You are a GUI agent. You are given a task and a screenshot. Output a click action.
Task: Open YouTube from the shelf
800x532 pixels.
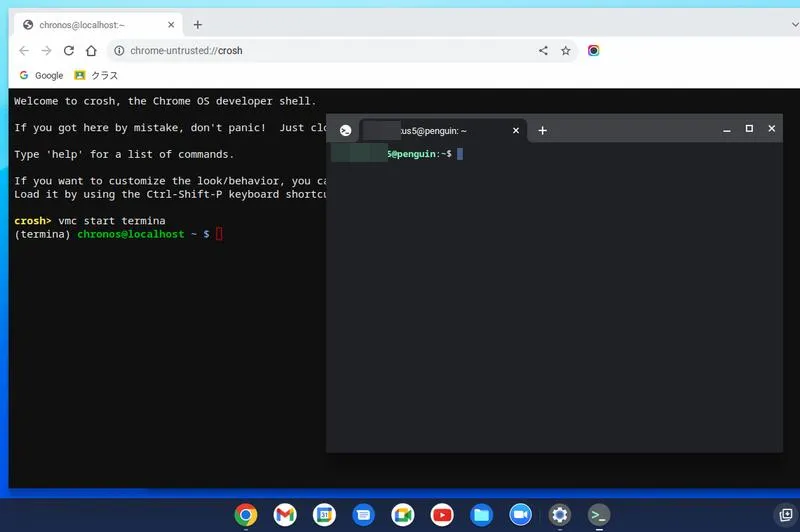coord(442,515)
